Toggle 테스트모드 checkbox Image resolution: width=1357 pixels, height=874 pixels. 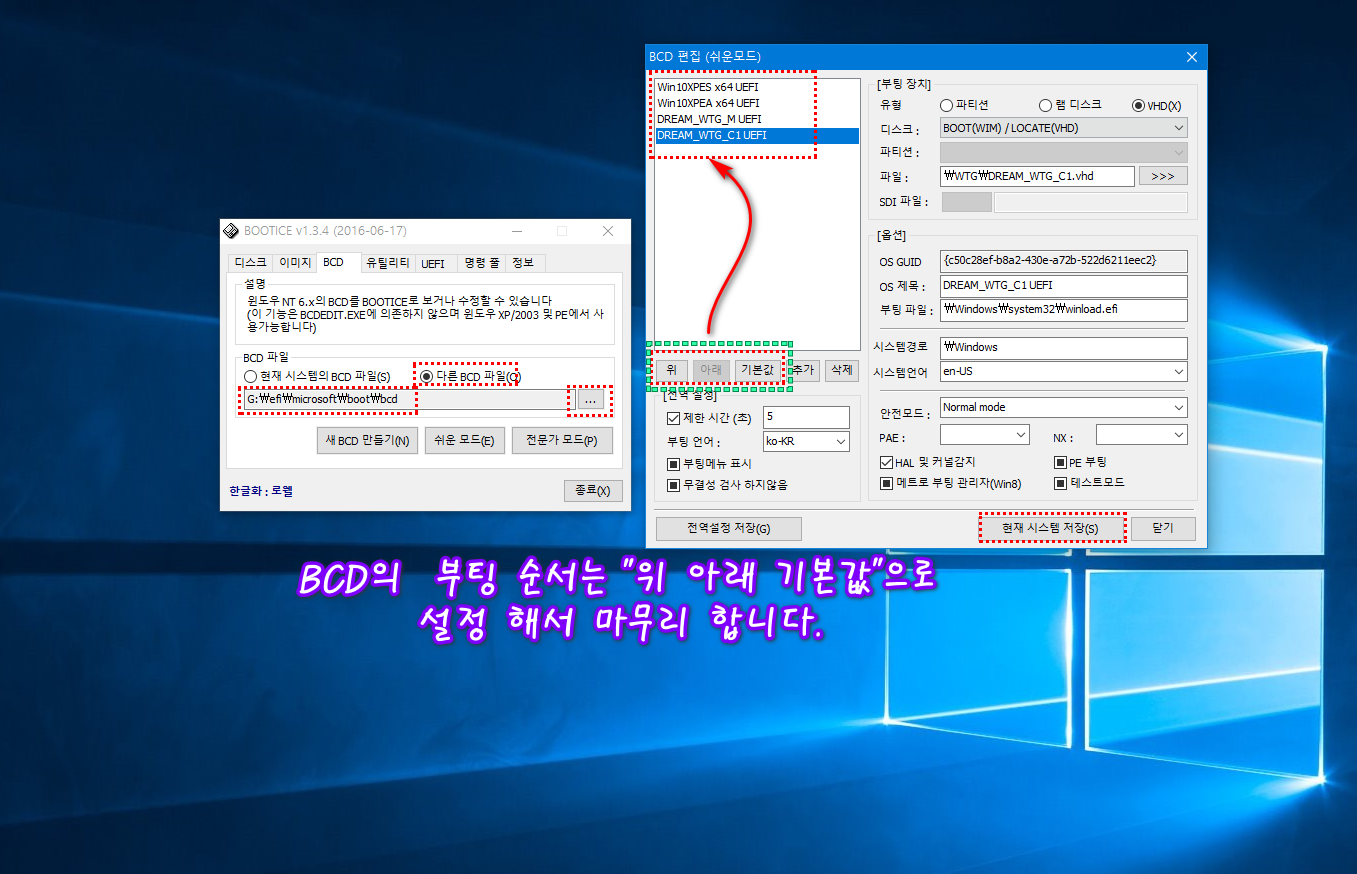(1089, 483)
